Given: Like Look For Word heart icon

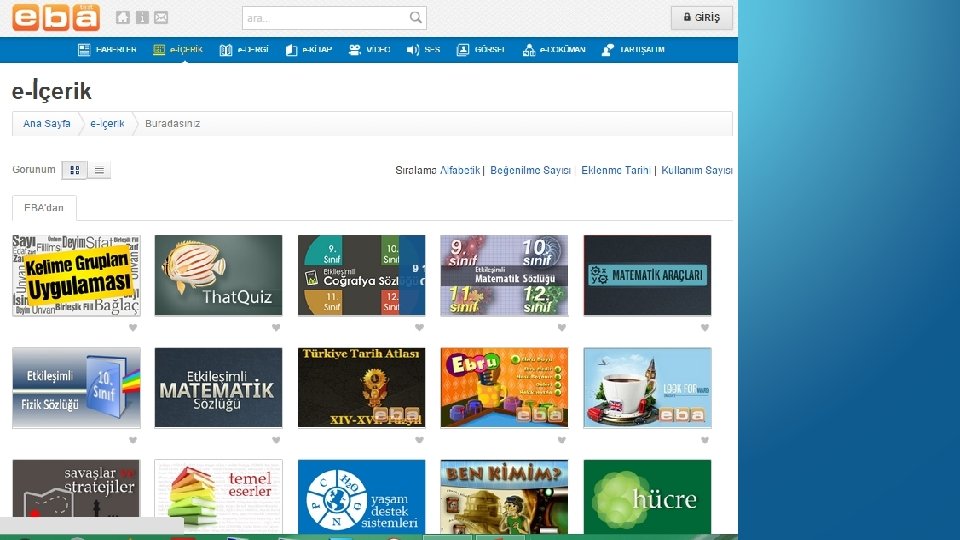Looking at the screenshot, I should (705, 440).
